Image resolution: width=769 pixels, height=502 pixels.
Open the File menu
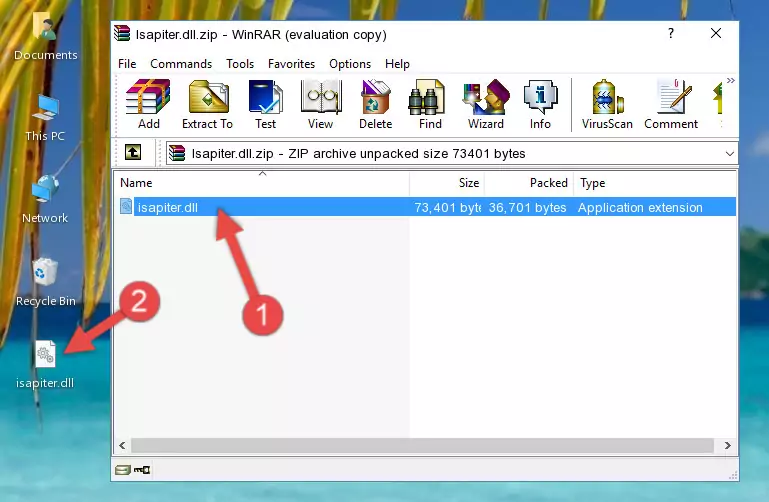coord(127,64)
